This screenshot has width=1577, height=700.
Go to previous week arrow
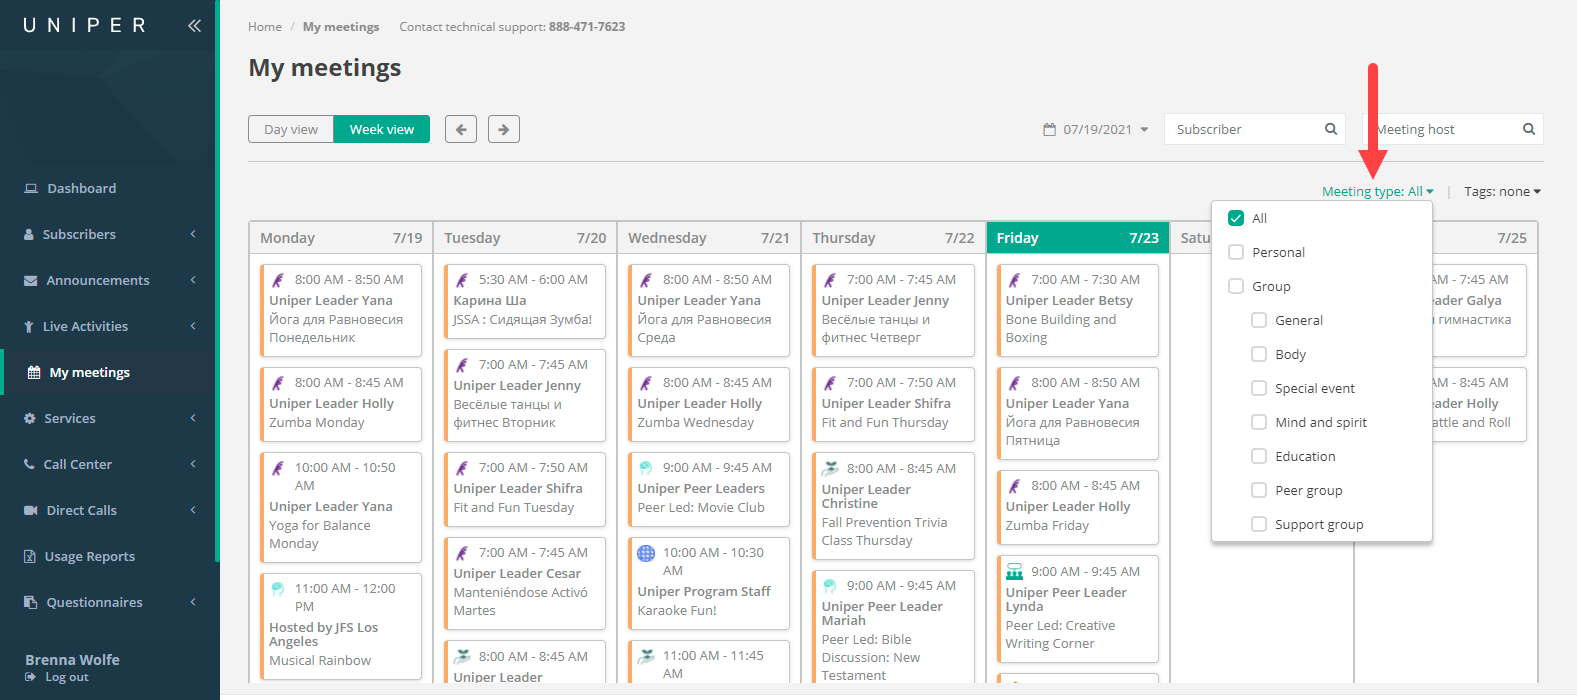[461, 129]
